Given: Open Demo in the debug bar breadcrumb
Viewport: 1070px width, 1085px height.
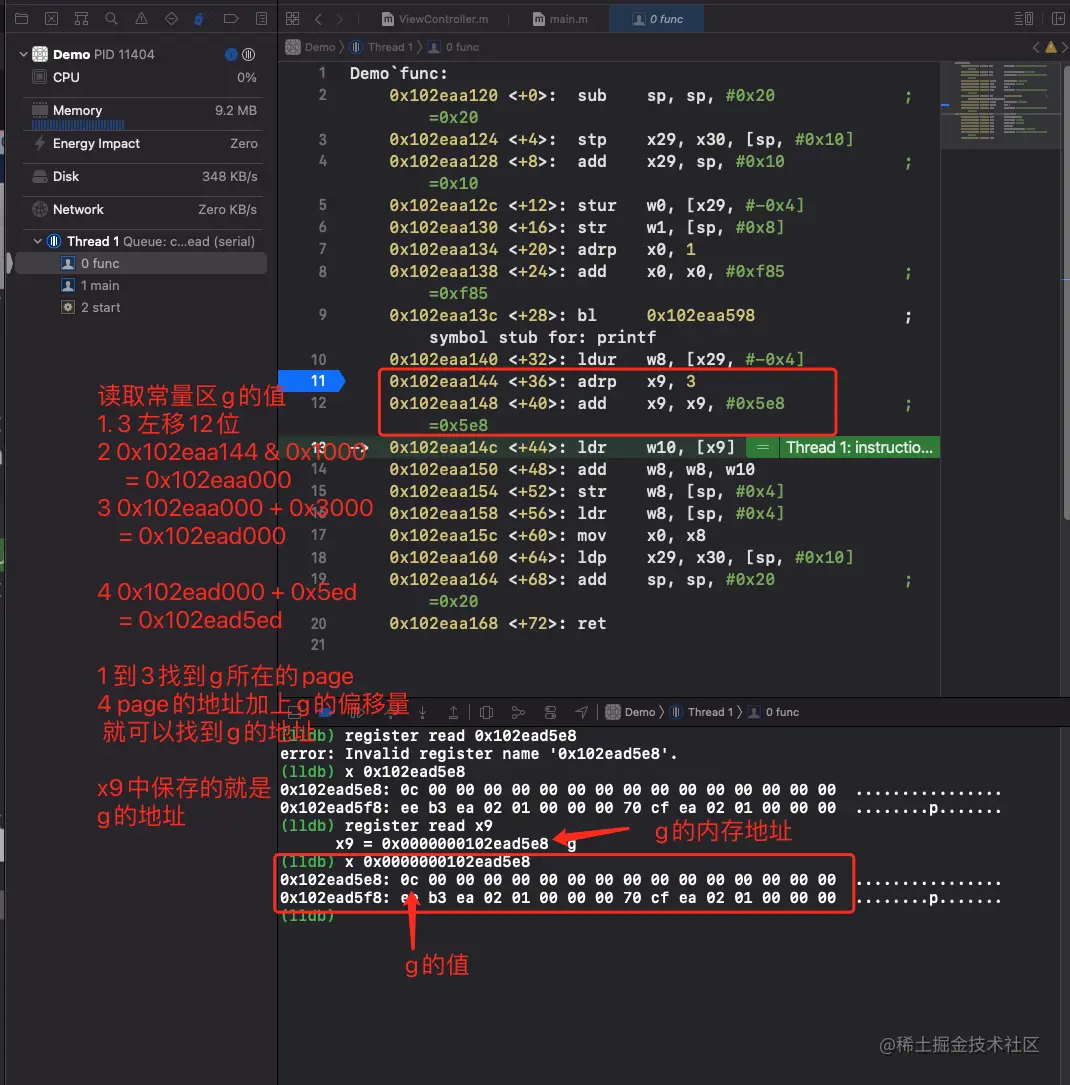Looking at the screenshot, I should 631,712.
